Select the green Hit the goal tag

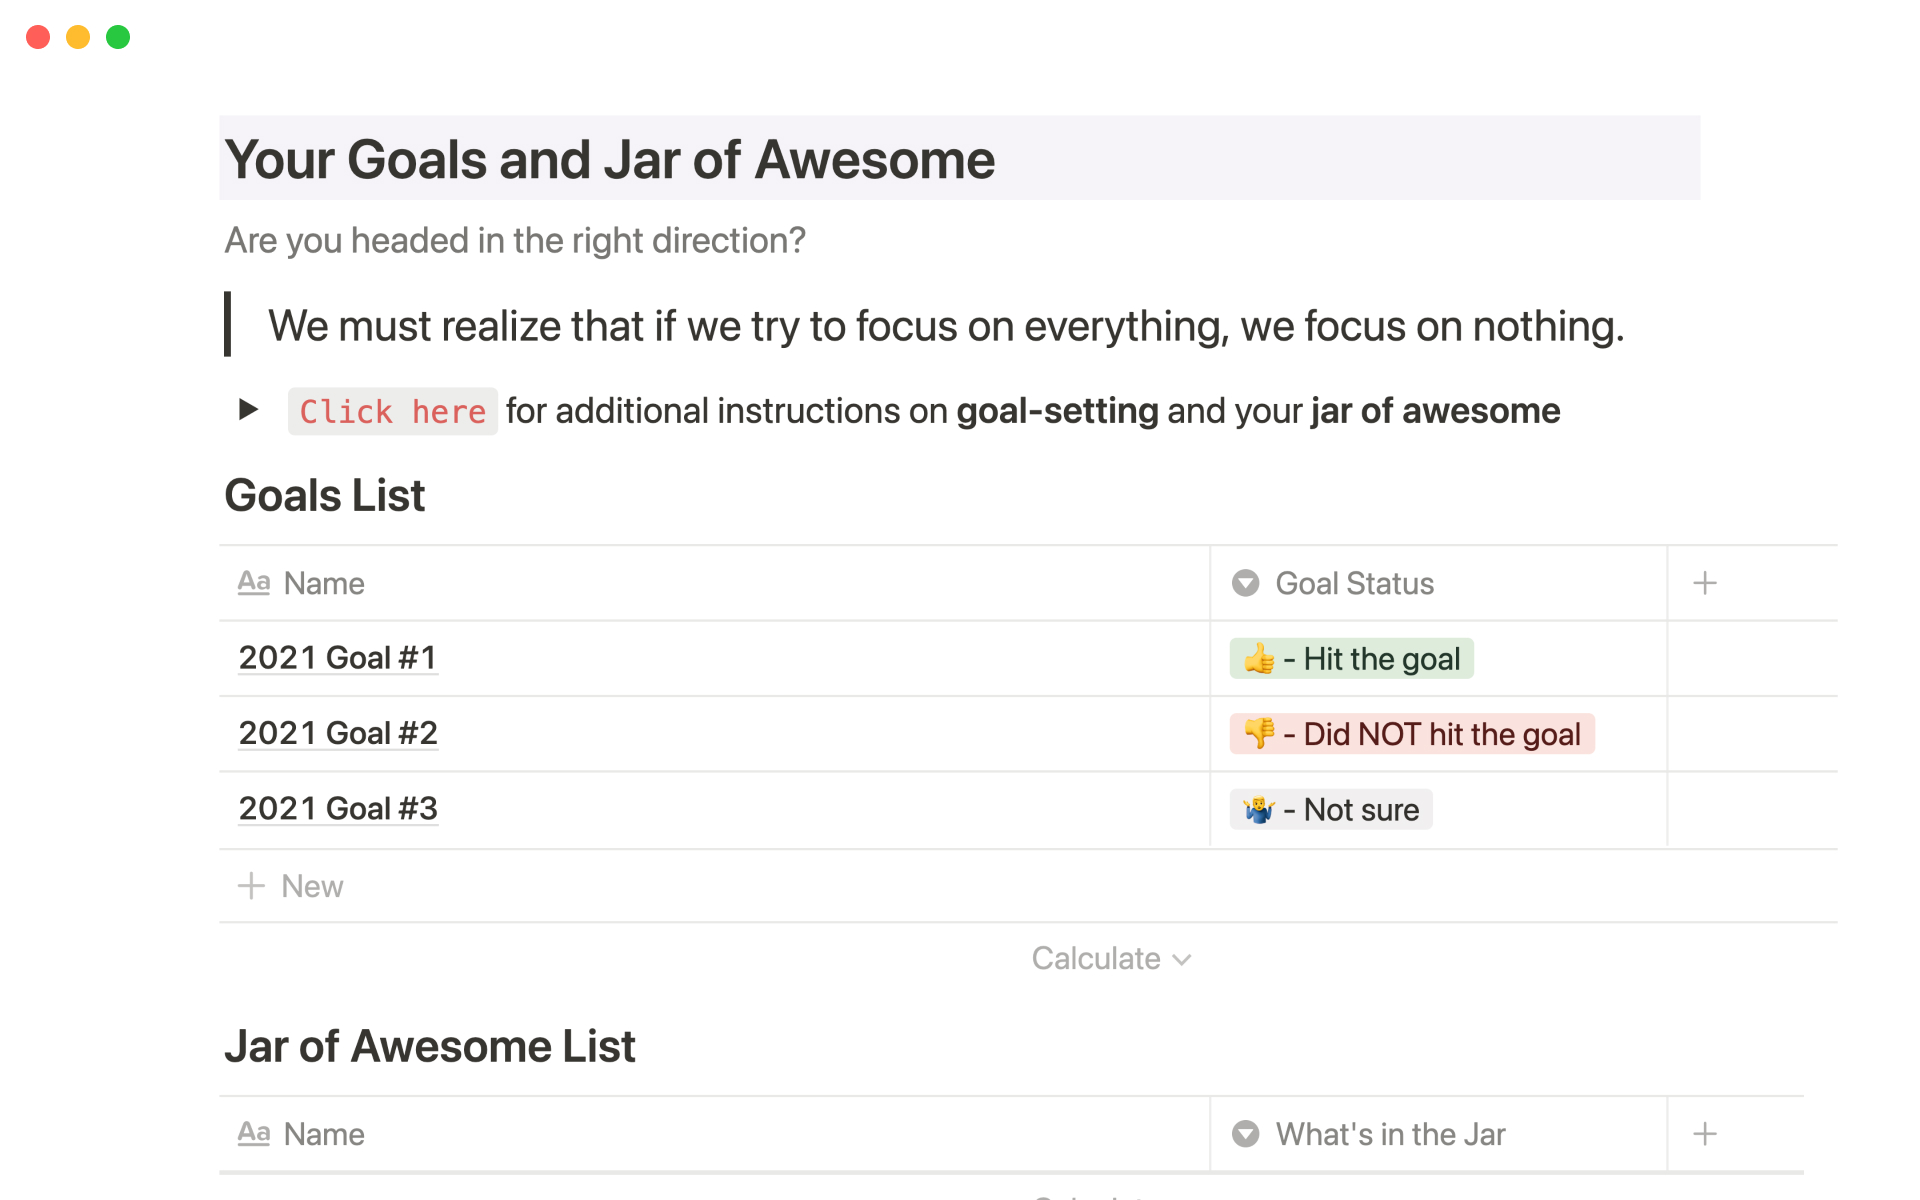[x=1351, y=659]
